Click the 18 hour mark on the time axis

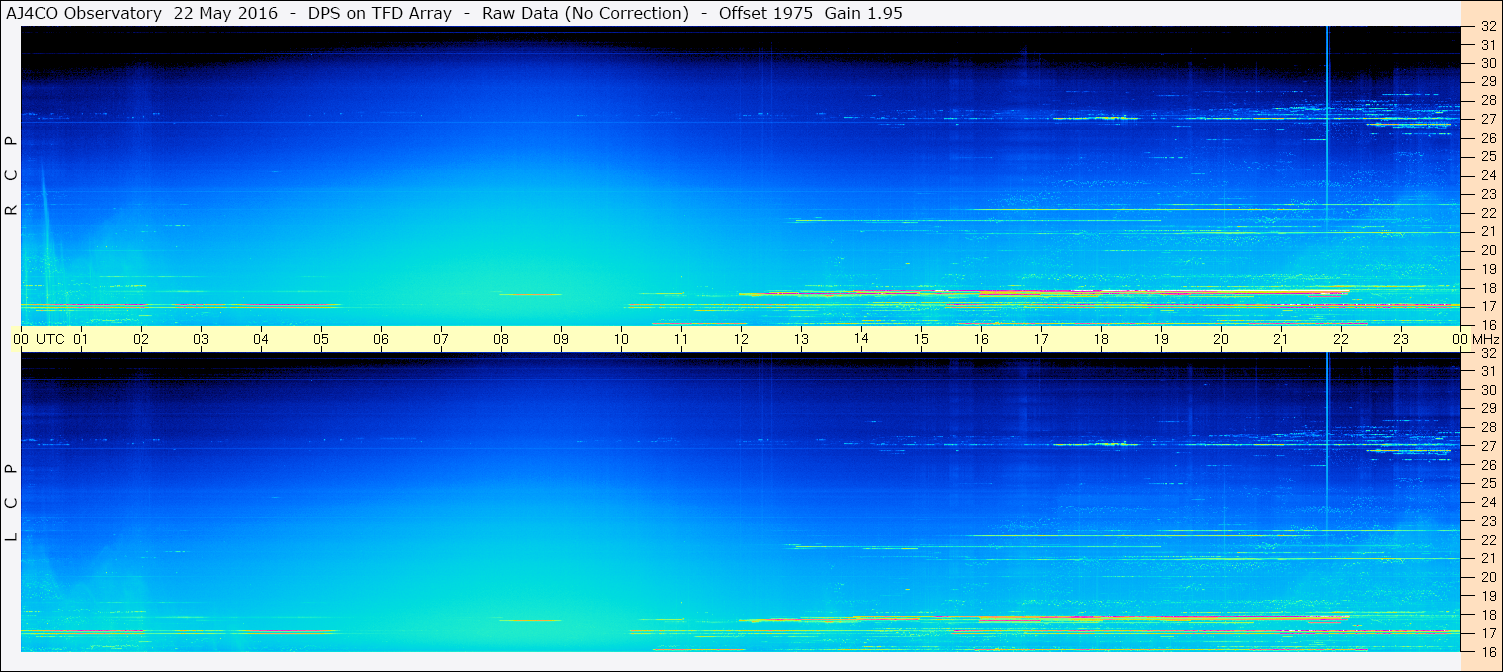1101,339
